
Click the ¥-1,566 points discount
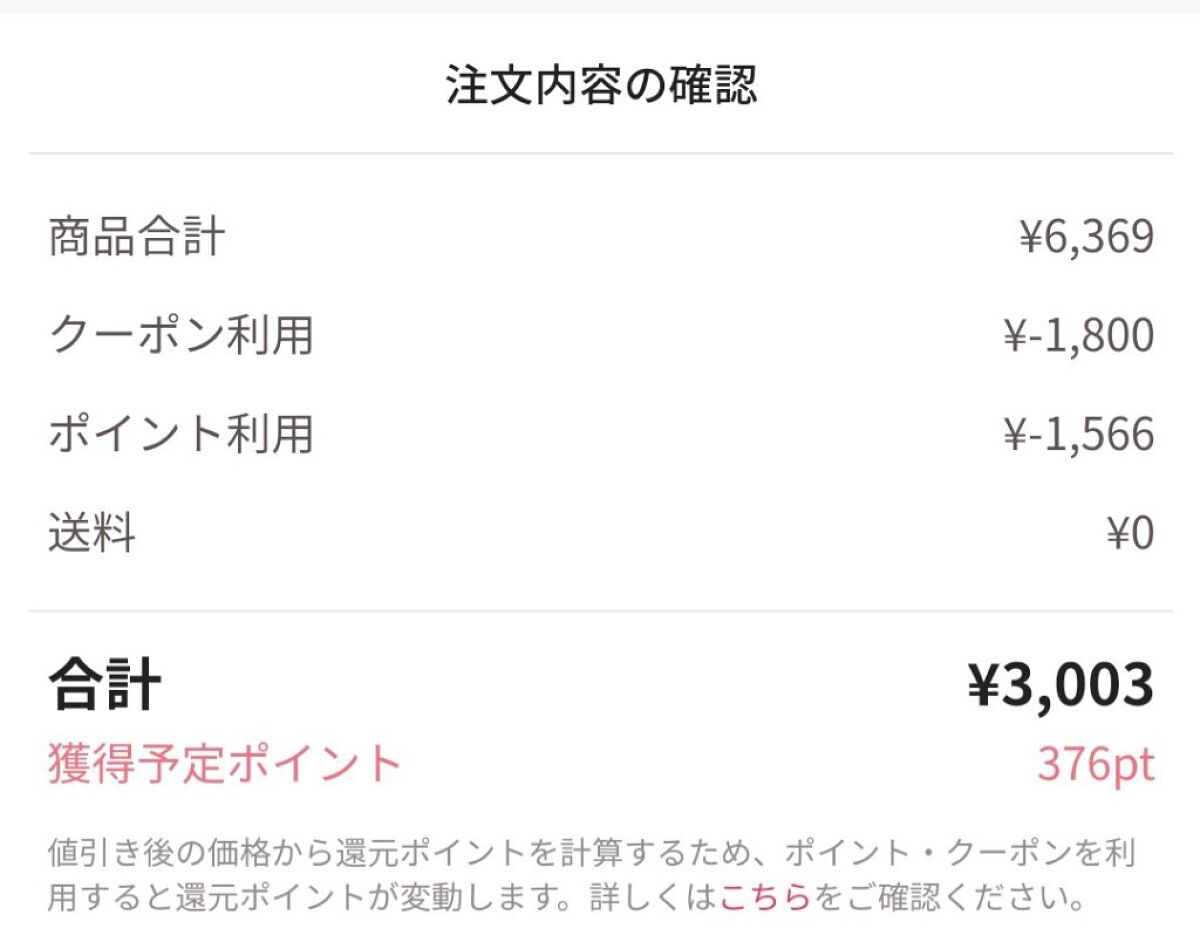pos(1078,435)
